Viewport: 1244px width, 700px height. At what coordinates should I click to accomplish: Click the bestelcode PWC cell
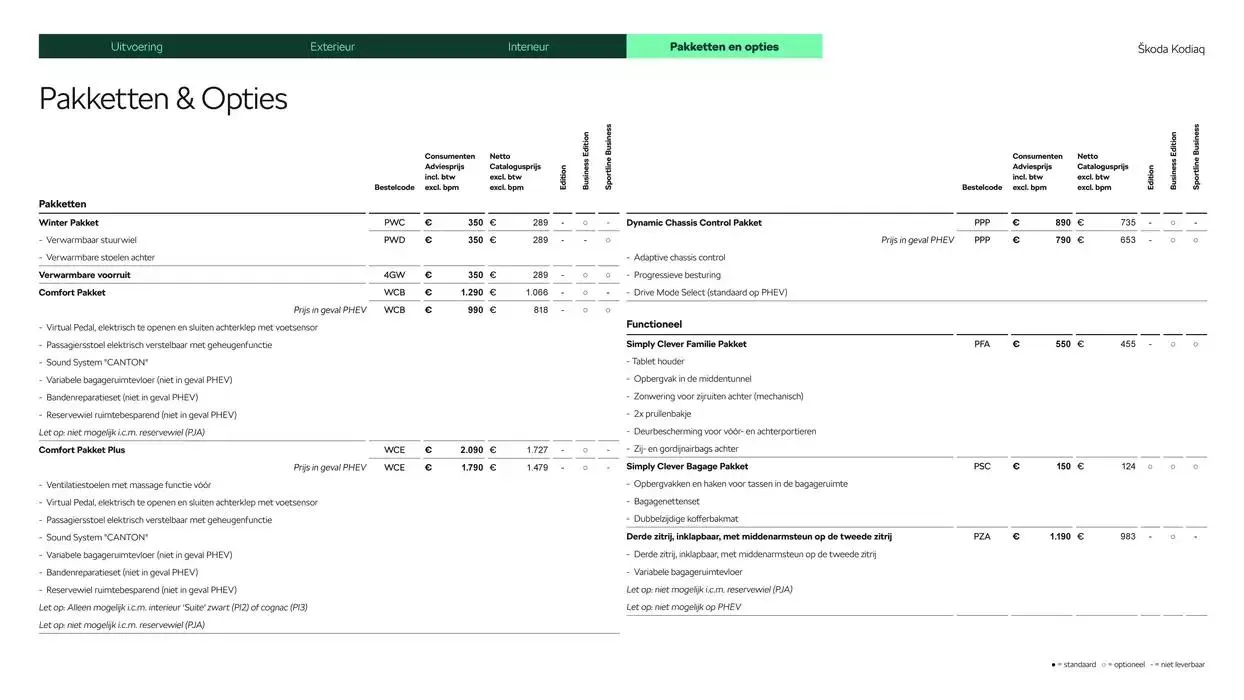393,222
